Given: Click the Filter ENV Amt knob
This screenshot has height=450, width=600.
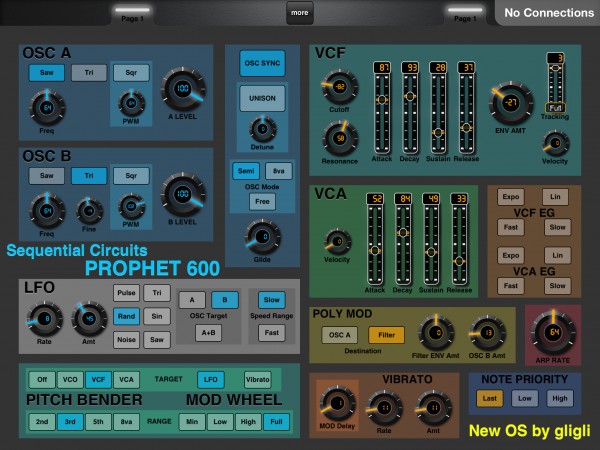Looking at the screenshot, I should point(436,333).
